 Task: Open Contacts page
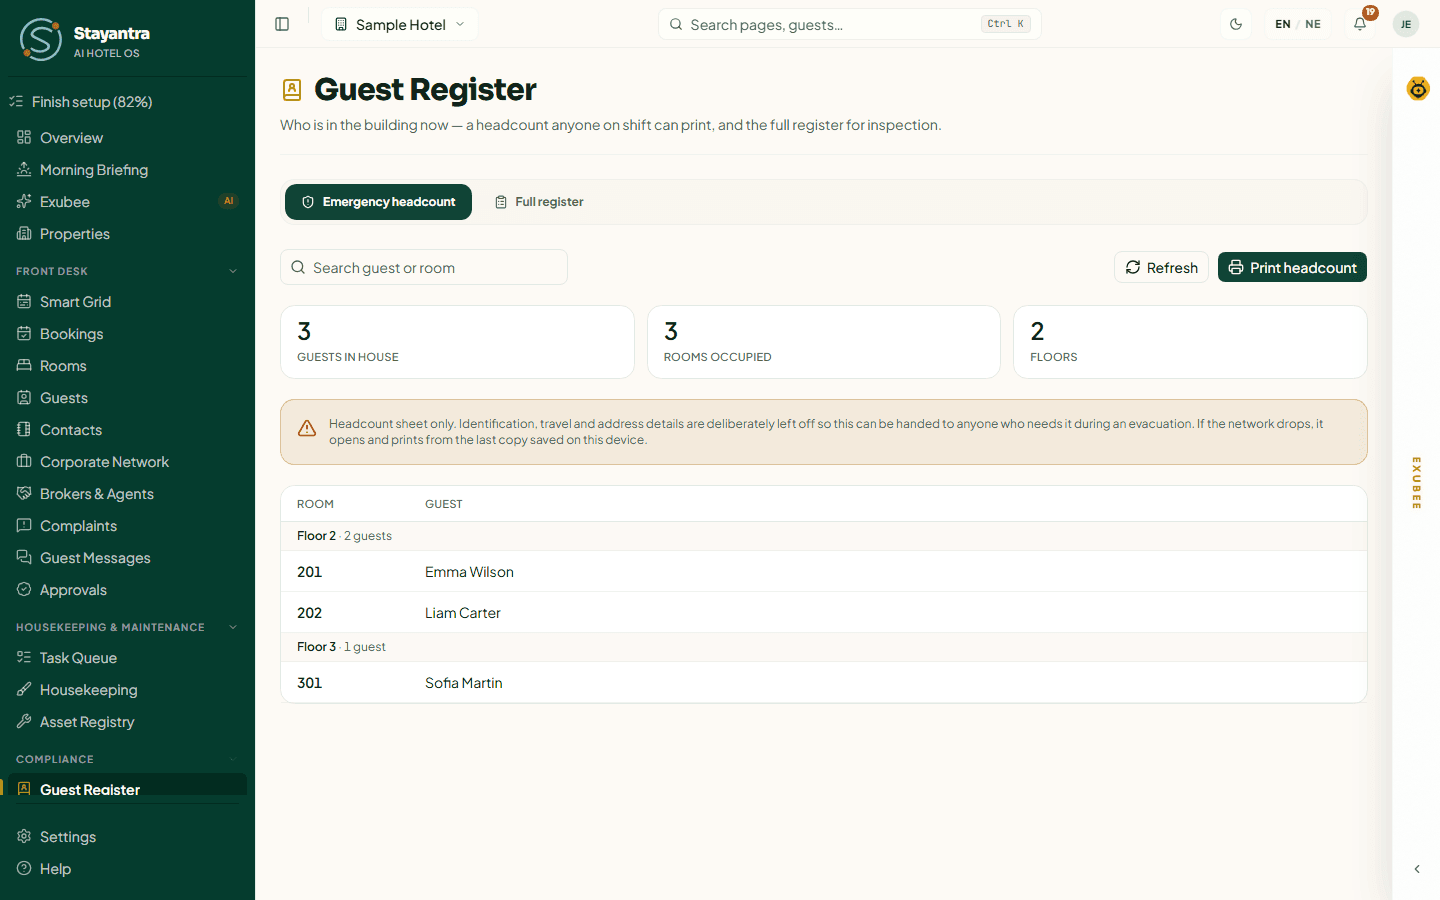pyautogui.click(x=127, y=430)
